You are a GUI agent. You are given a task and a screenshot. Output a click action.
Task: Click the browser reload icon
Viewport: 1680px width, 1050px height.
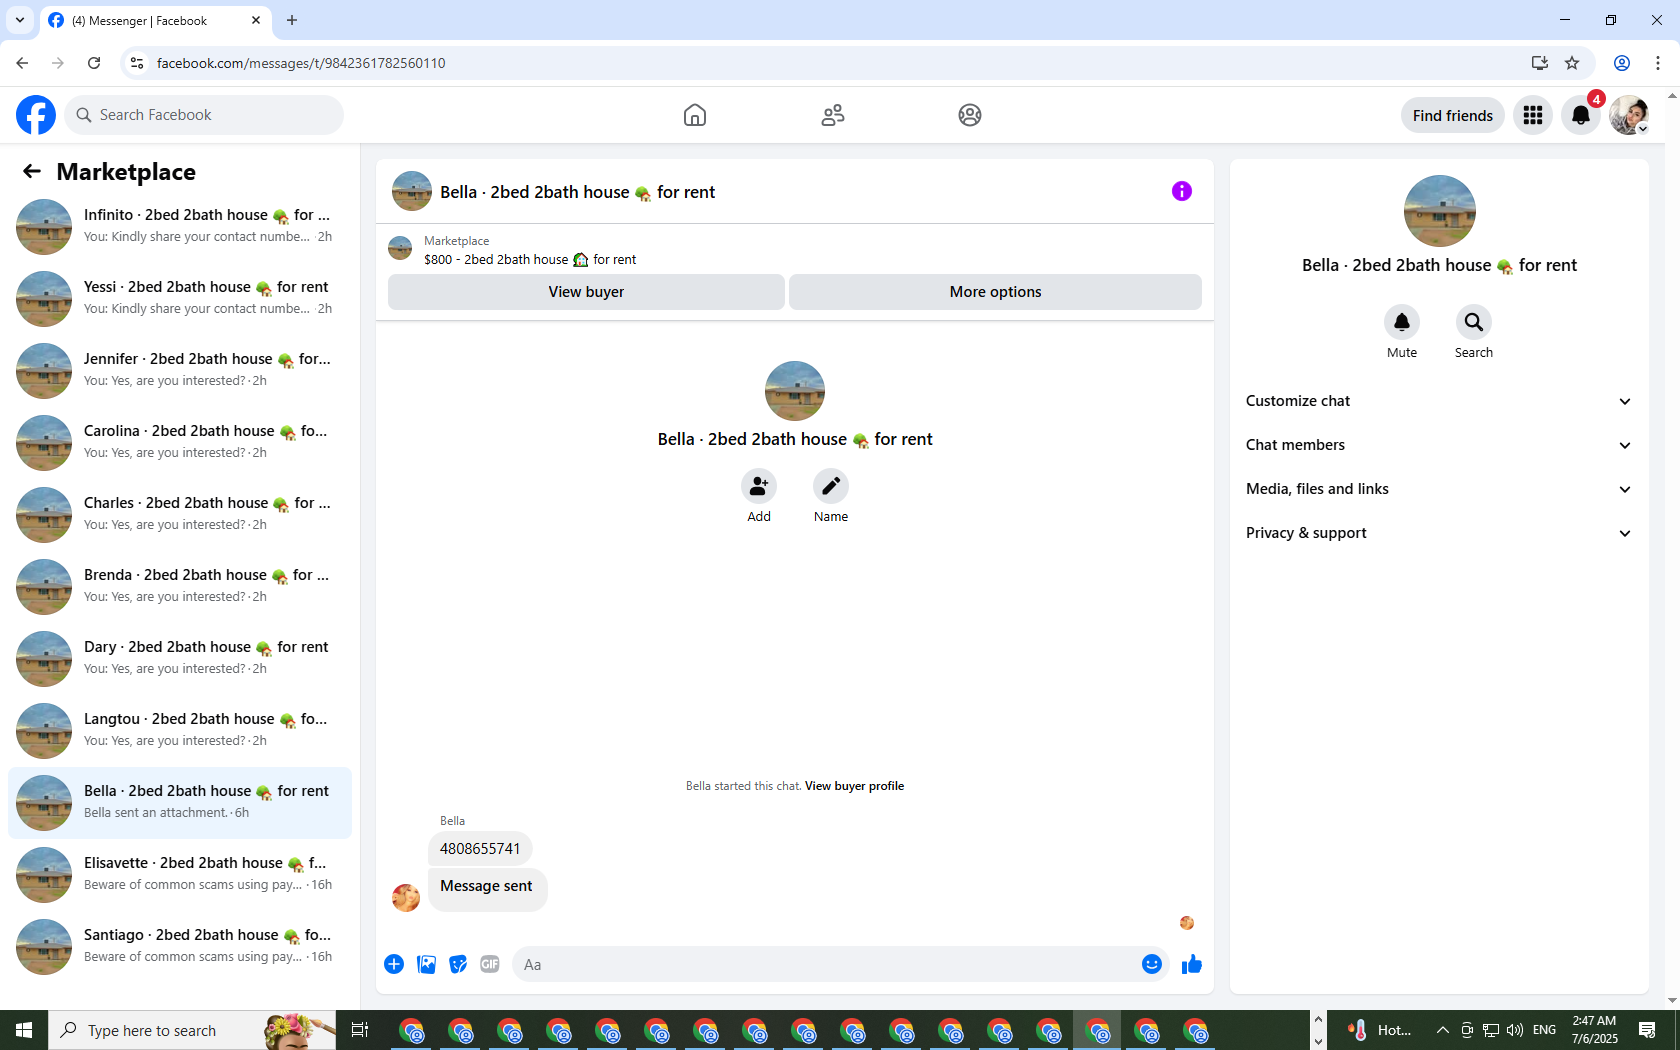[x=94, y=63]
